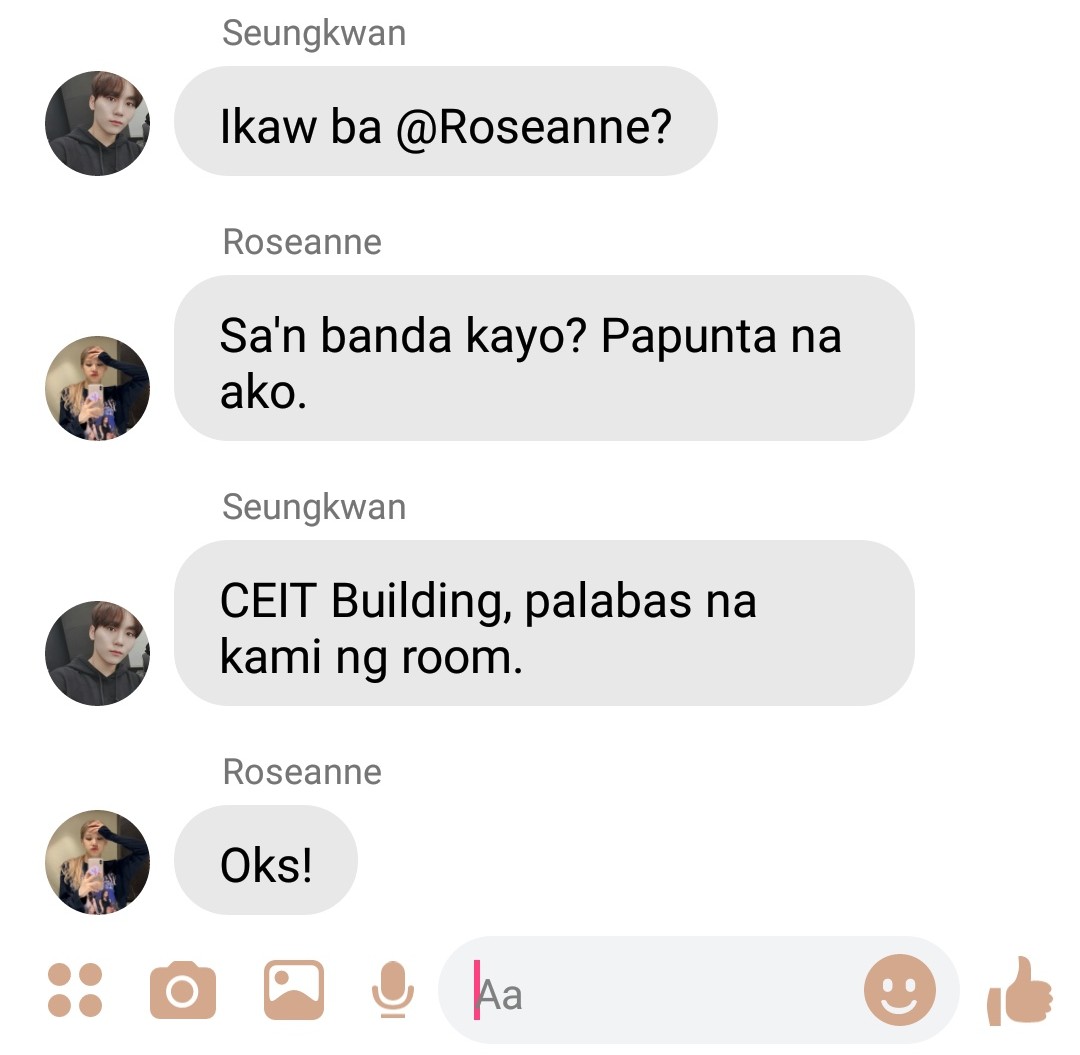
Task: Tap the topmost Seungkwan sender name
Action: 314,34
